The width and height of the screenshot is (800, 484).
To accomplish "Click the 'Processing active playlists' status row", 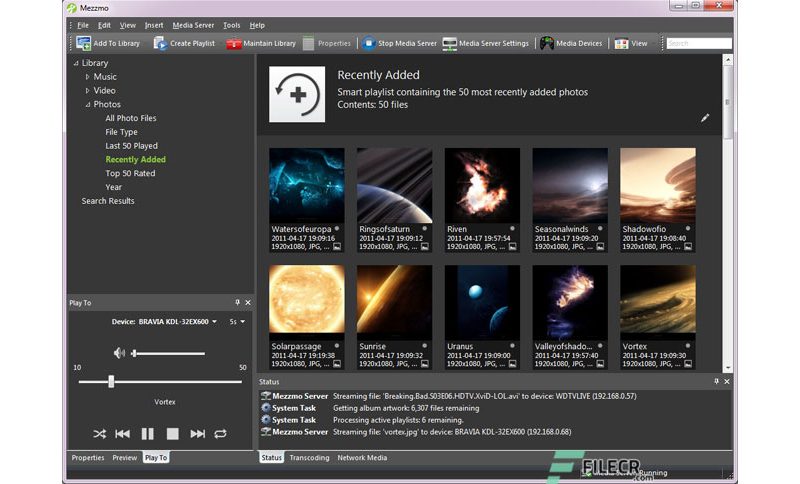I will pos(362,420).
